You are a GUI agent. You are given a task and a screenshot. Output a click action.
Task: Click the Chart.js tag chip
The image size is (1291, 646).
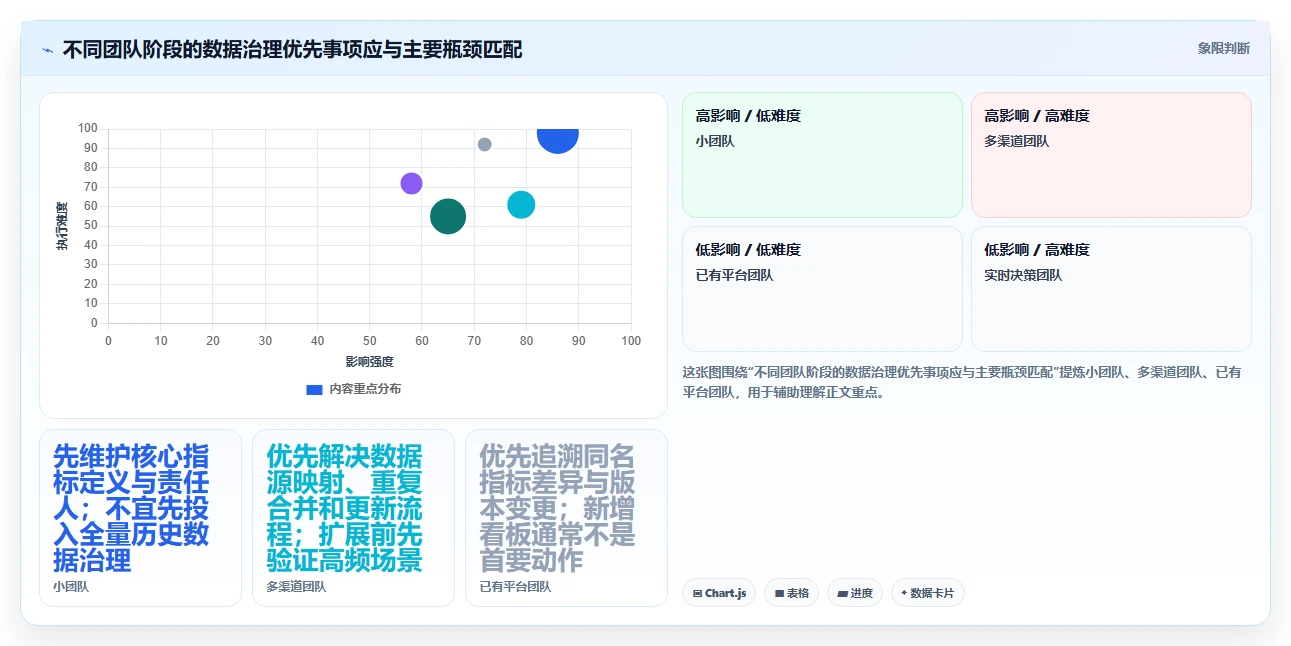point(719,593)
